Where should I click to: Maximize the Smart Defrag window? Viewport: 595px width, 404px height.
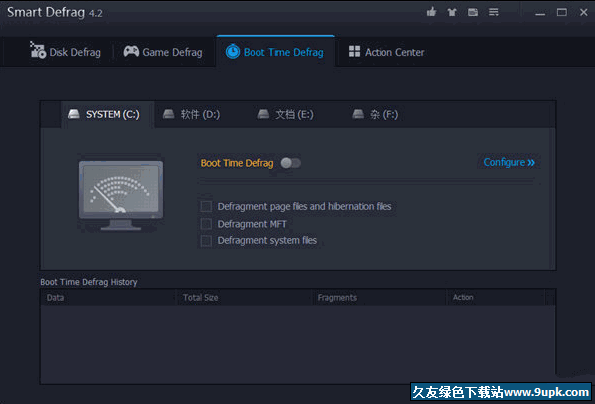(x=562, y=12)
